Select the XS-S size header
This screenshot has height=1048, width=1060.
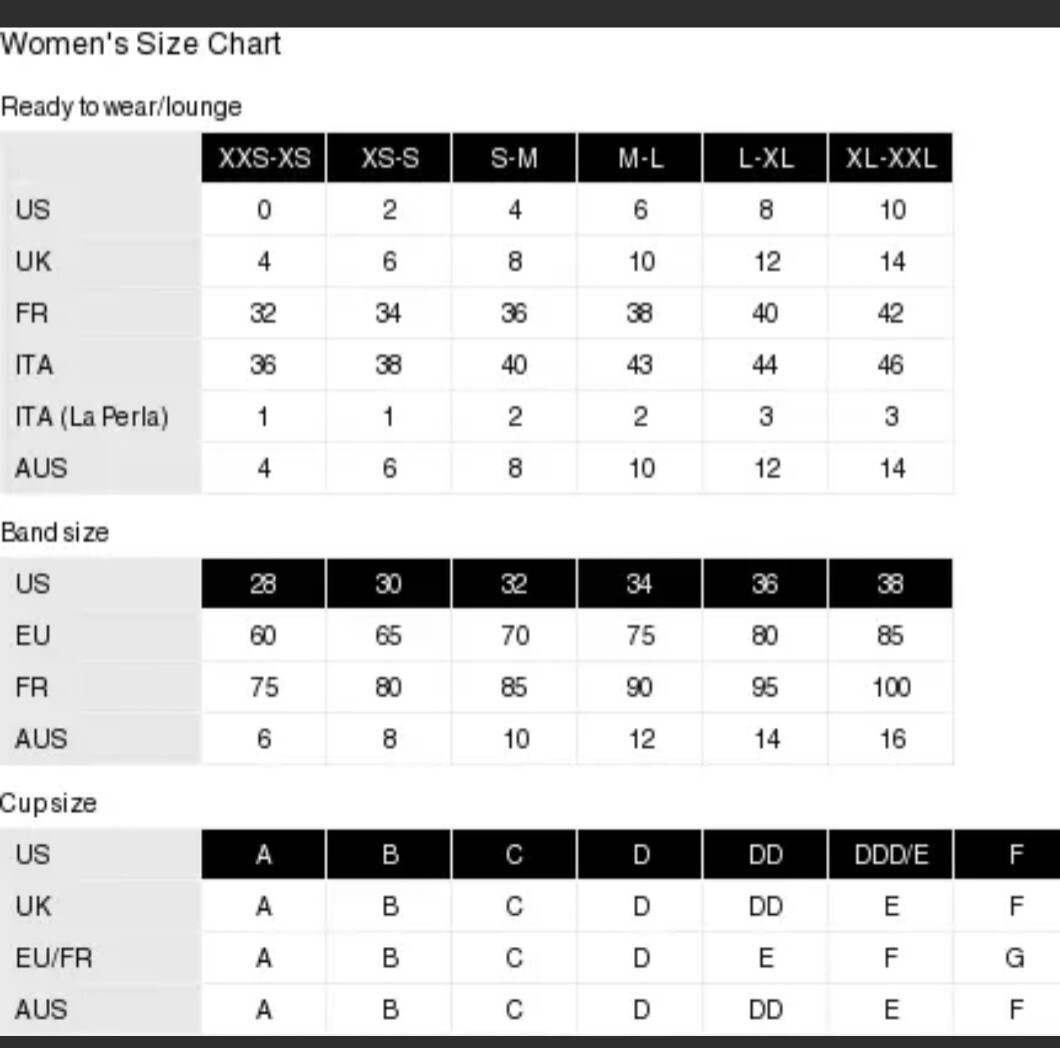click(389, 158)
